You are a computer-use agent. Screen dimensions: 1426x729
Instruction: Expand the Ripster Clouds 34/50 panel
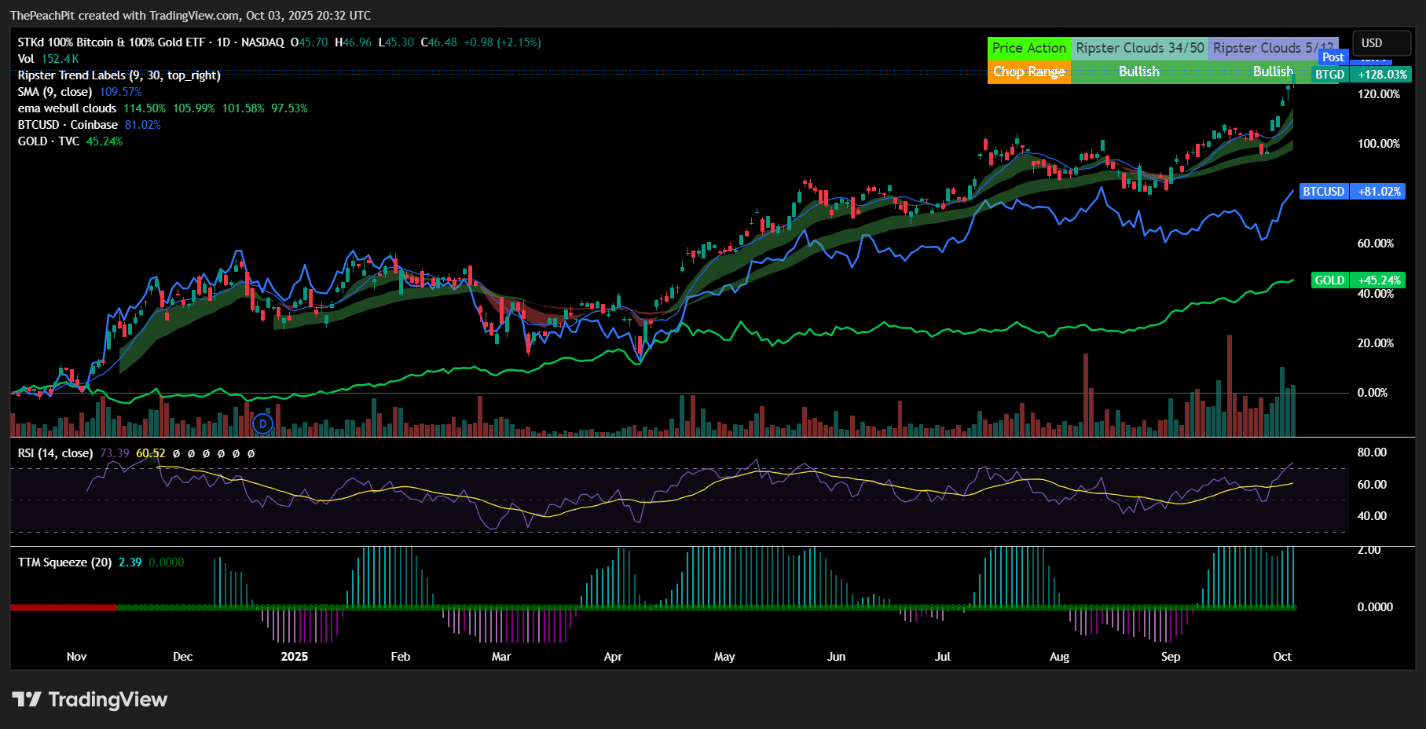point(1140,47)
